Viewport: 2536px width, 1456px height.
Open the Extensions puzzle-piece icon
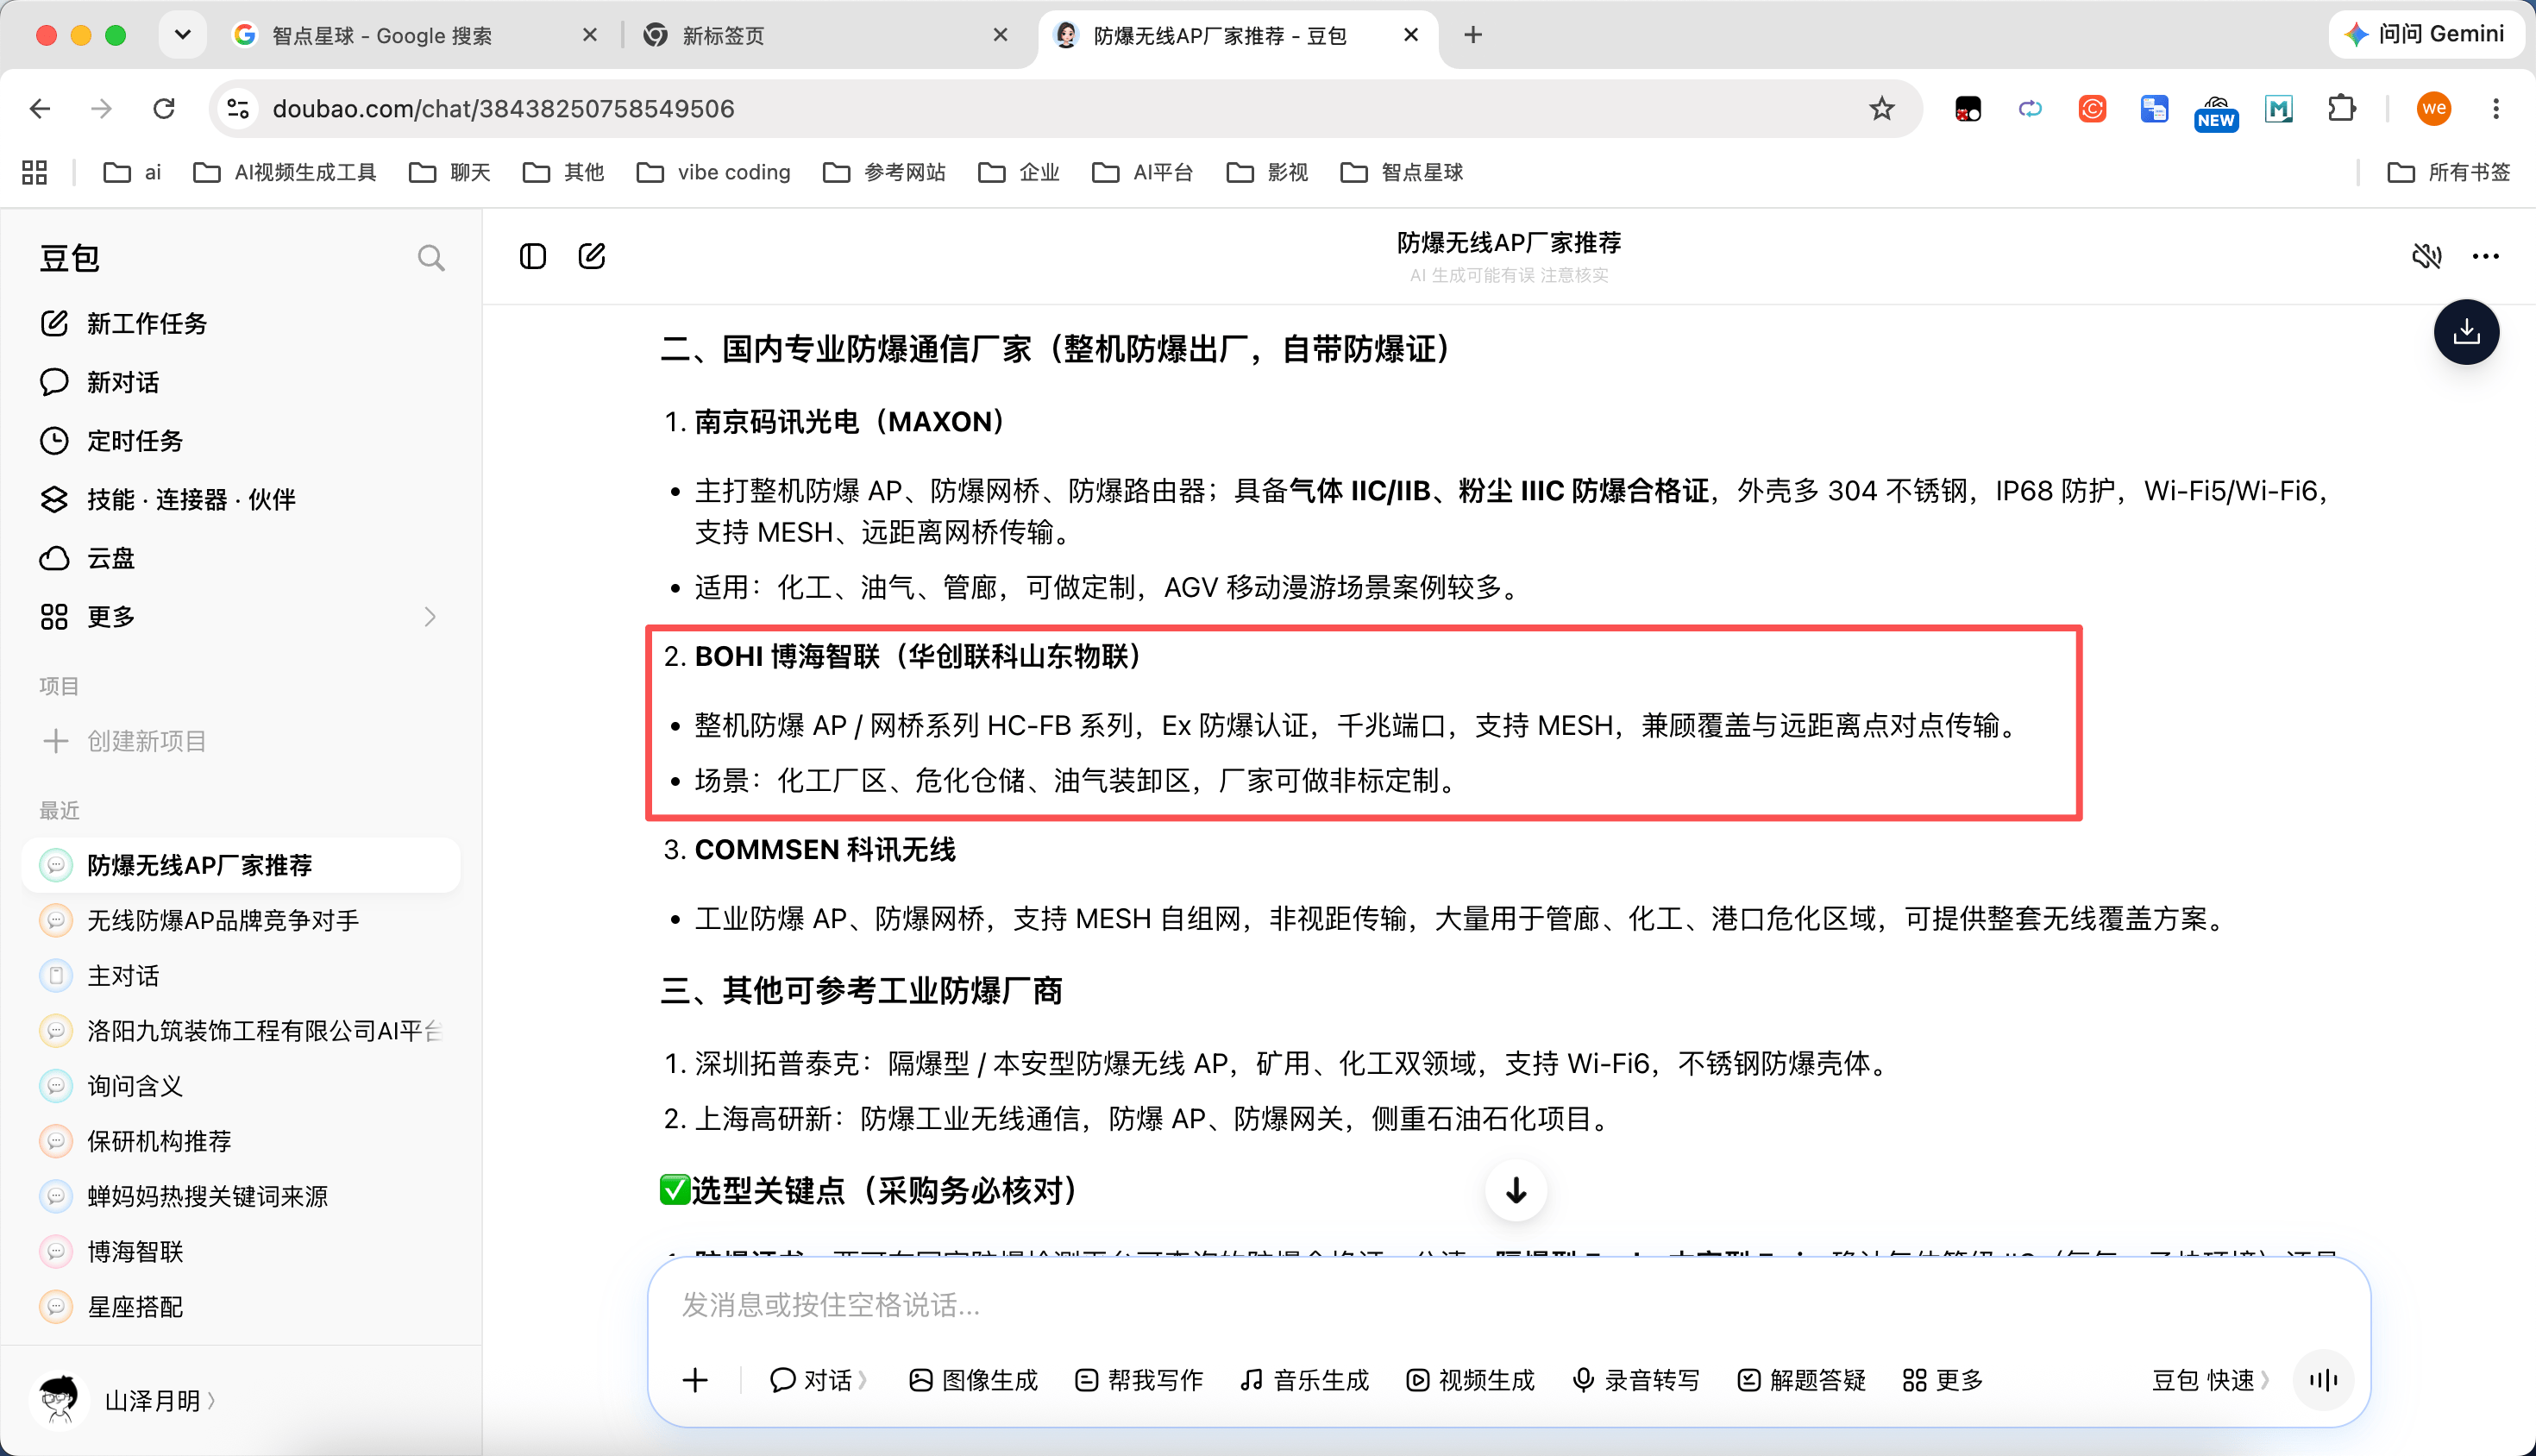tap(2341, 108)
